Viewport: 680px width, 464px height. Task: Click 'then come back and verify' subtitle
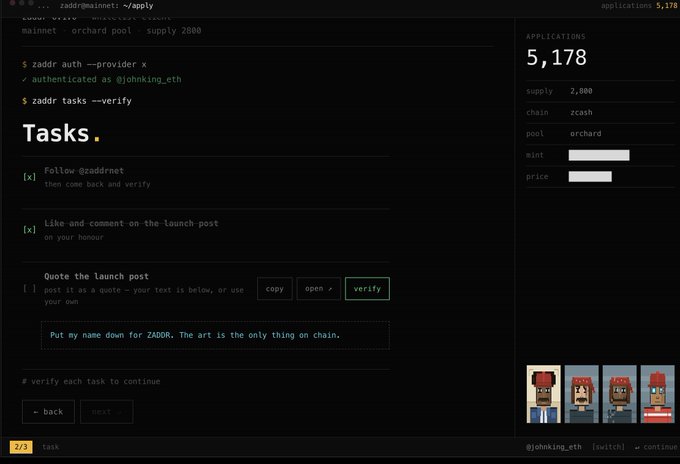pyautogui.click(x=97, y=184)
